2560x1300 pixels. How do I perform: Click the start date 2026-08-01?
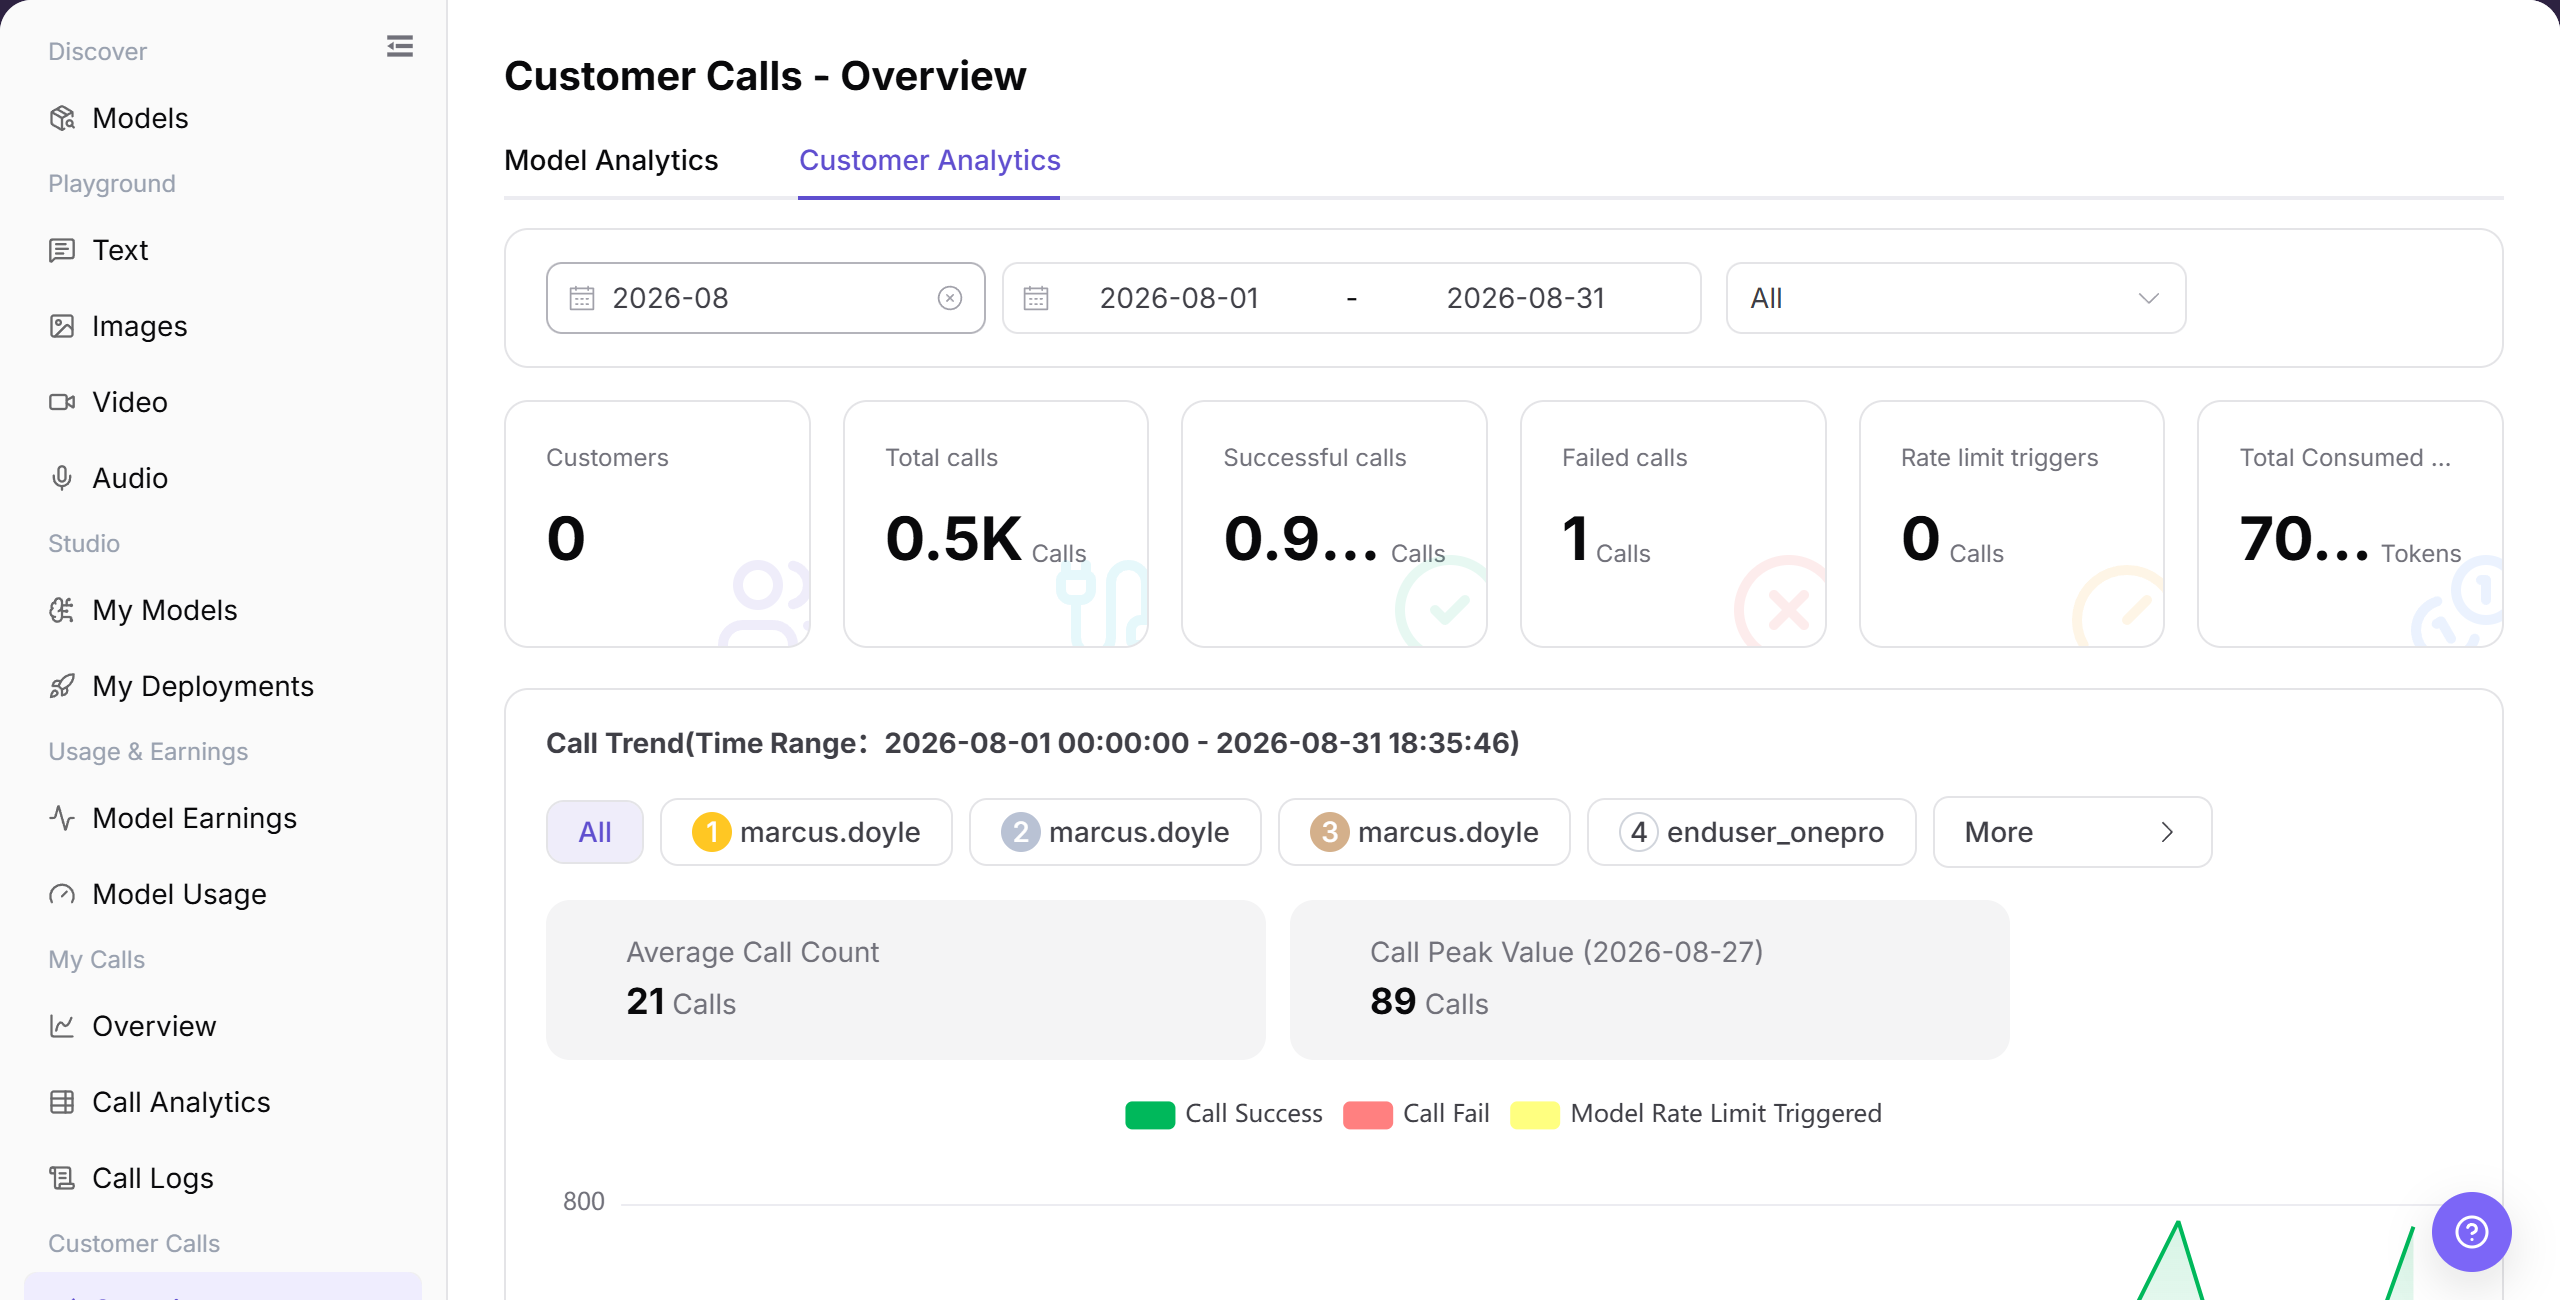pos(1179,298)
